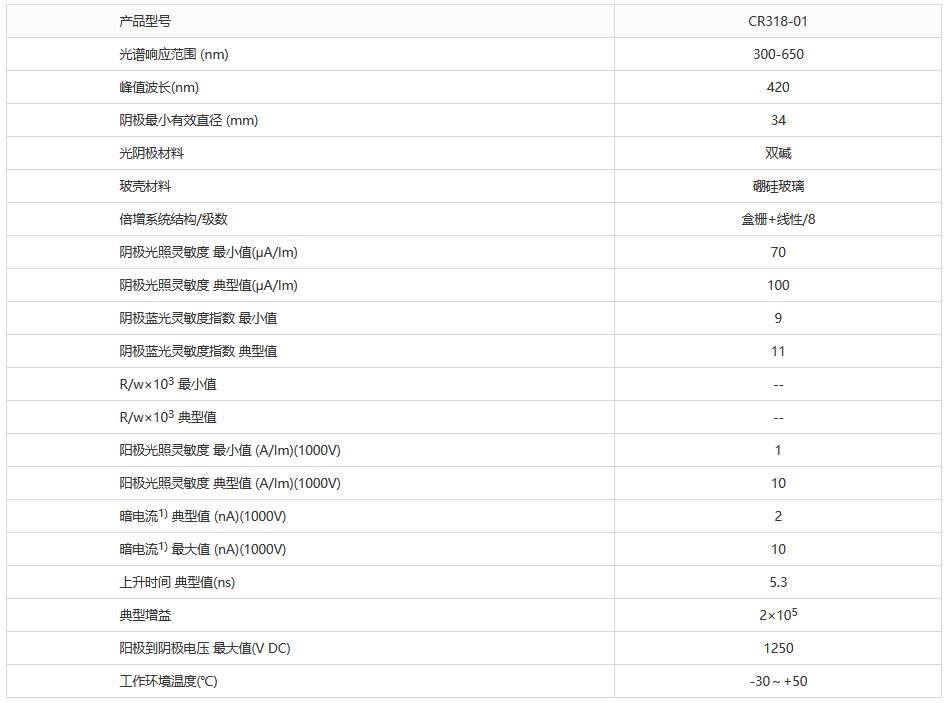This screenshot has width=949, height=703.
Task: Select the 阴极蓝光灵敏度指数 最小值 value 9
Action: (x=778, y=318)
